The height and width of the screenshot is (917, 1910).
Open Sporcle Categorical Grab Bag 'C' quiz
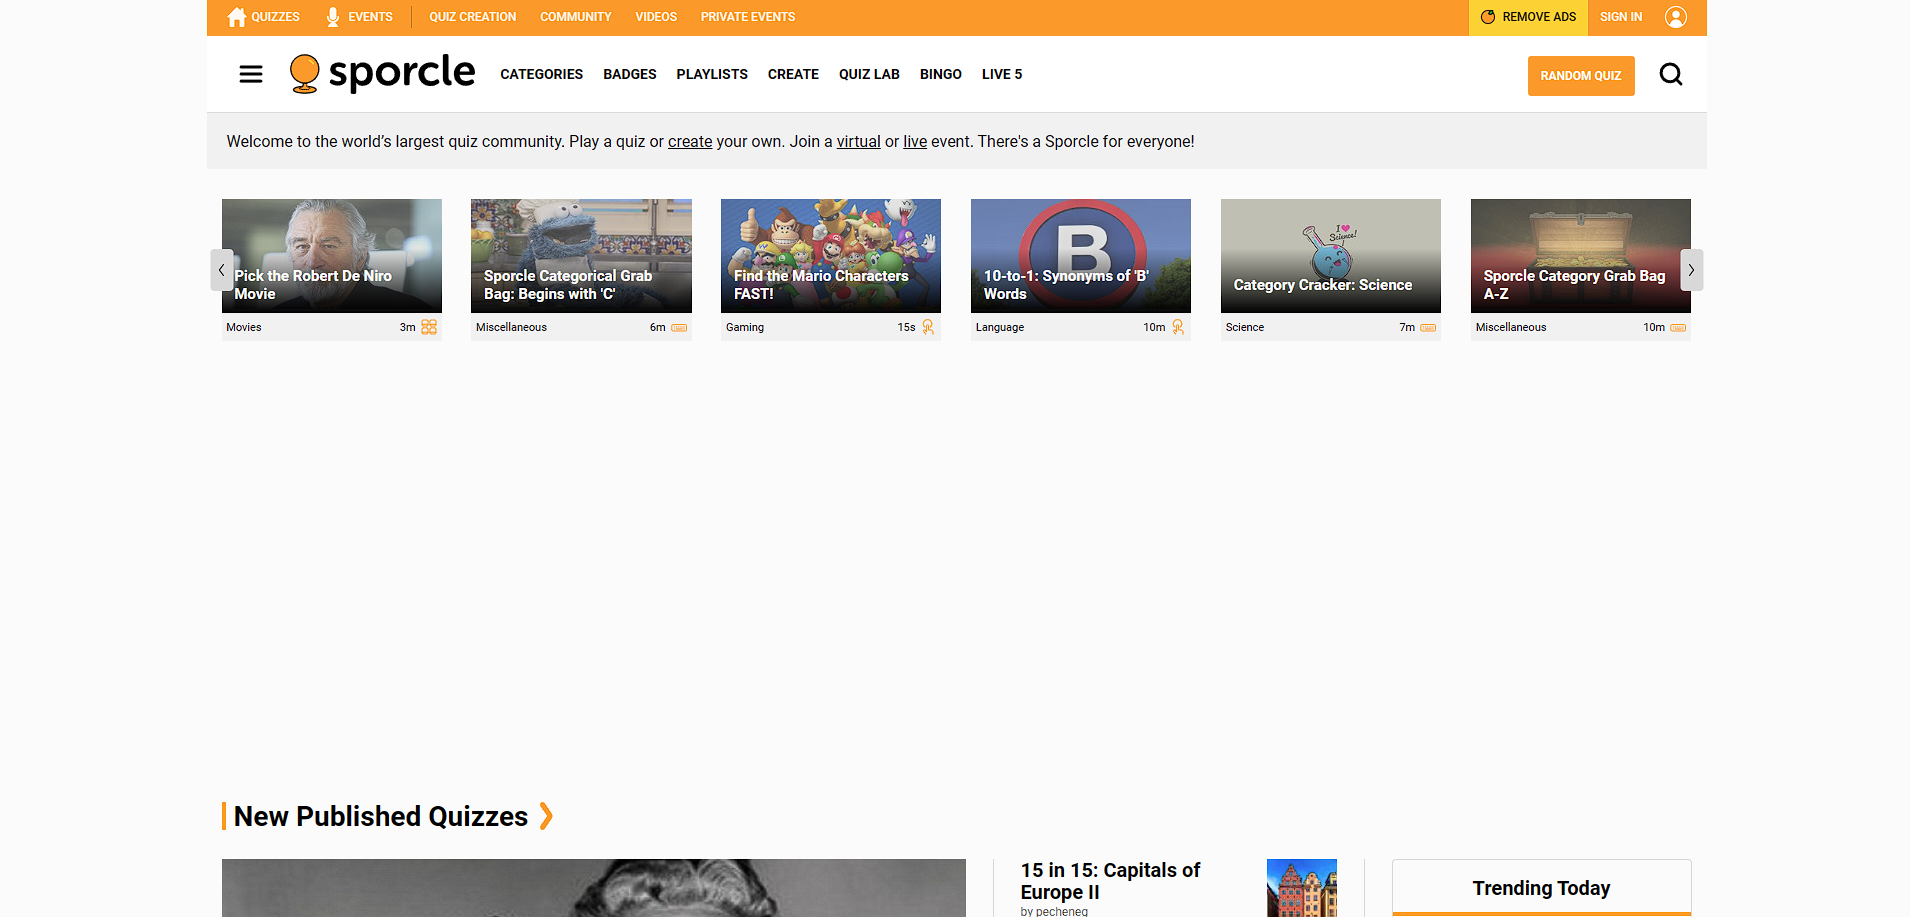[581, 256]
